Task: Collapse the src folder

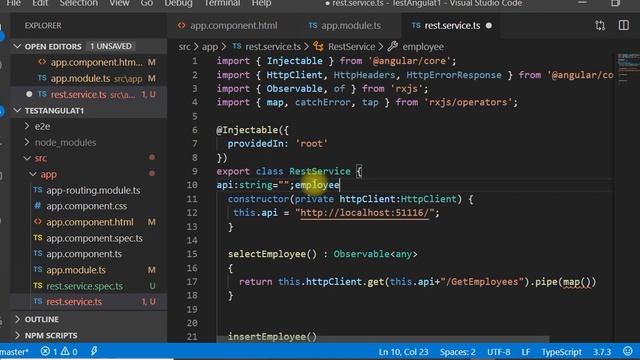Action: click(27, 158)
